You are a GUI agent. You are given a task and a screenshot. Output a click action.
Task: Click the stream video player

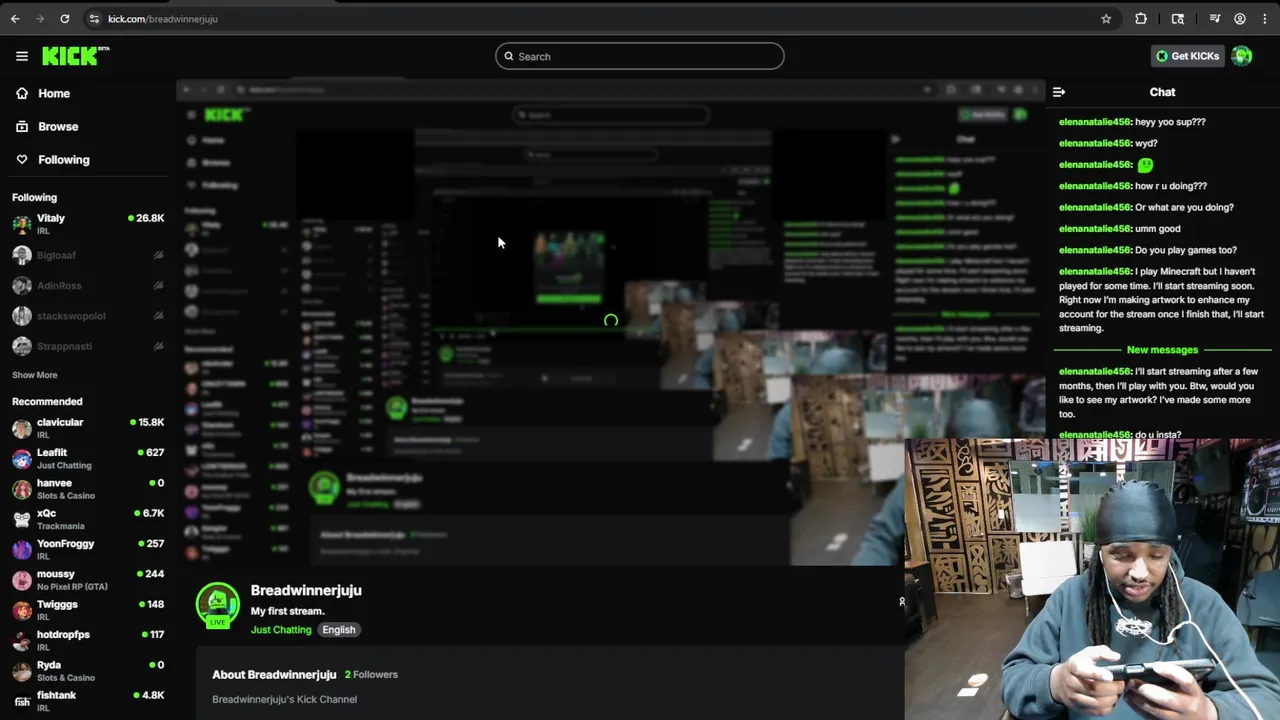coord(610,322)
